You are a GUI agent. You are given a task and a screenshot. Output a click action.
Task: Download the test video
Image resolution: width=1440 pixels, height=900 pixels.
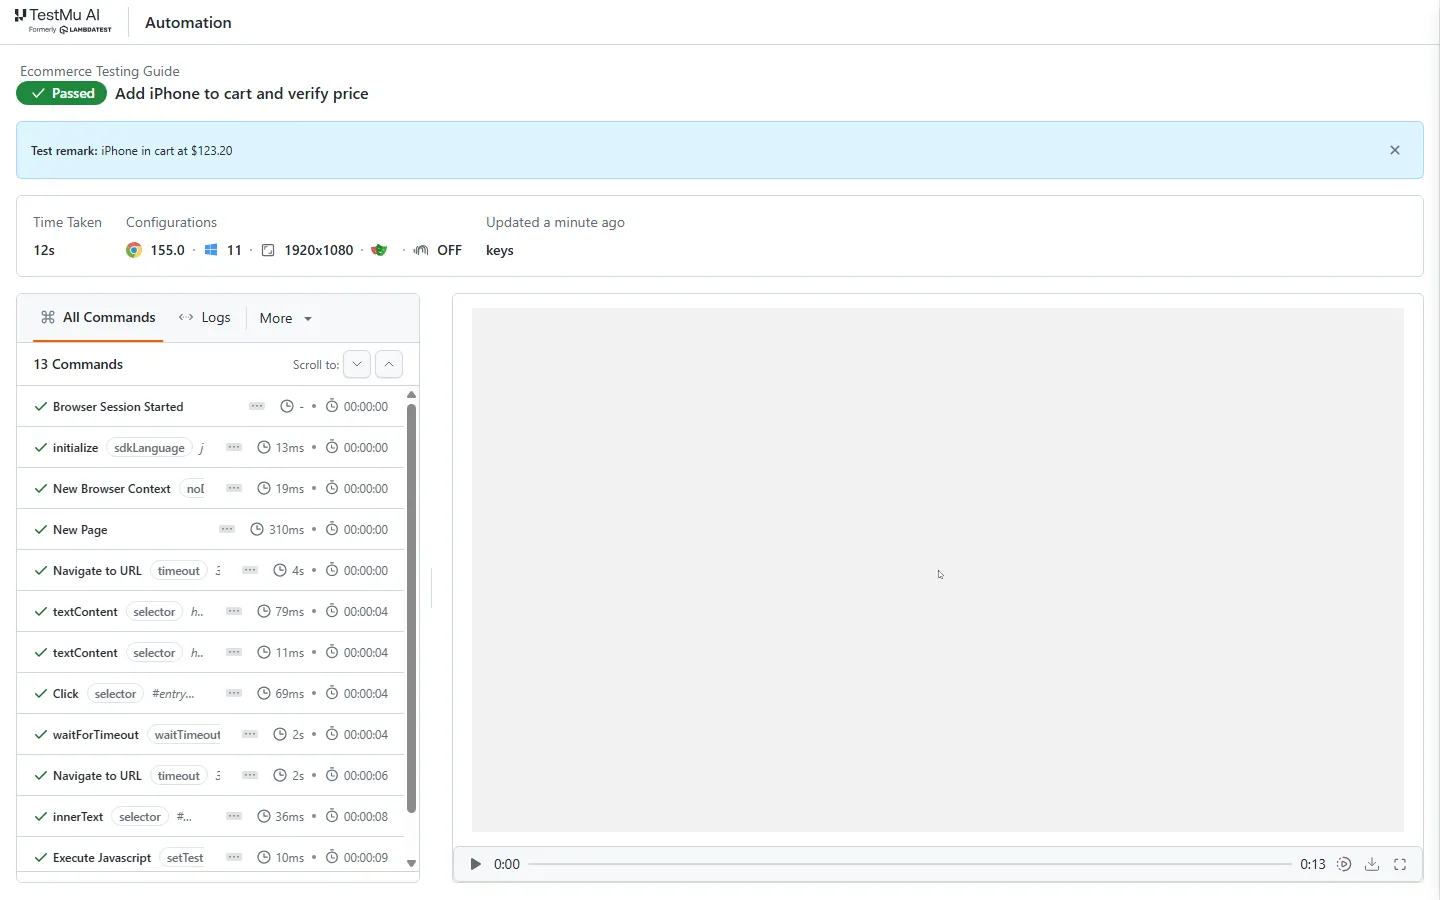[x=1372, y=864]
